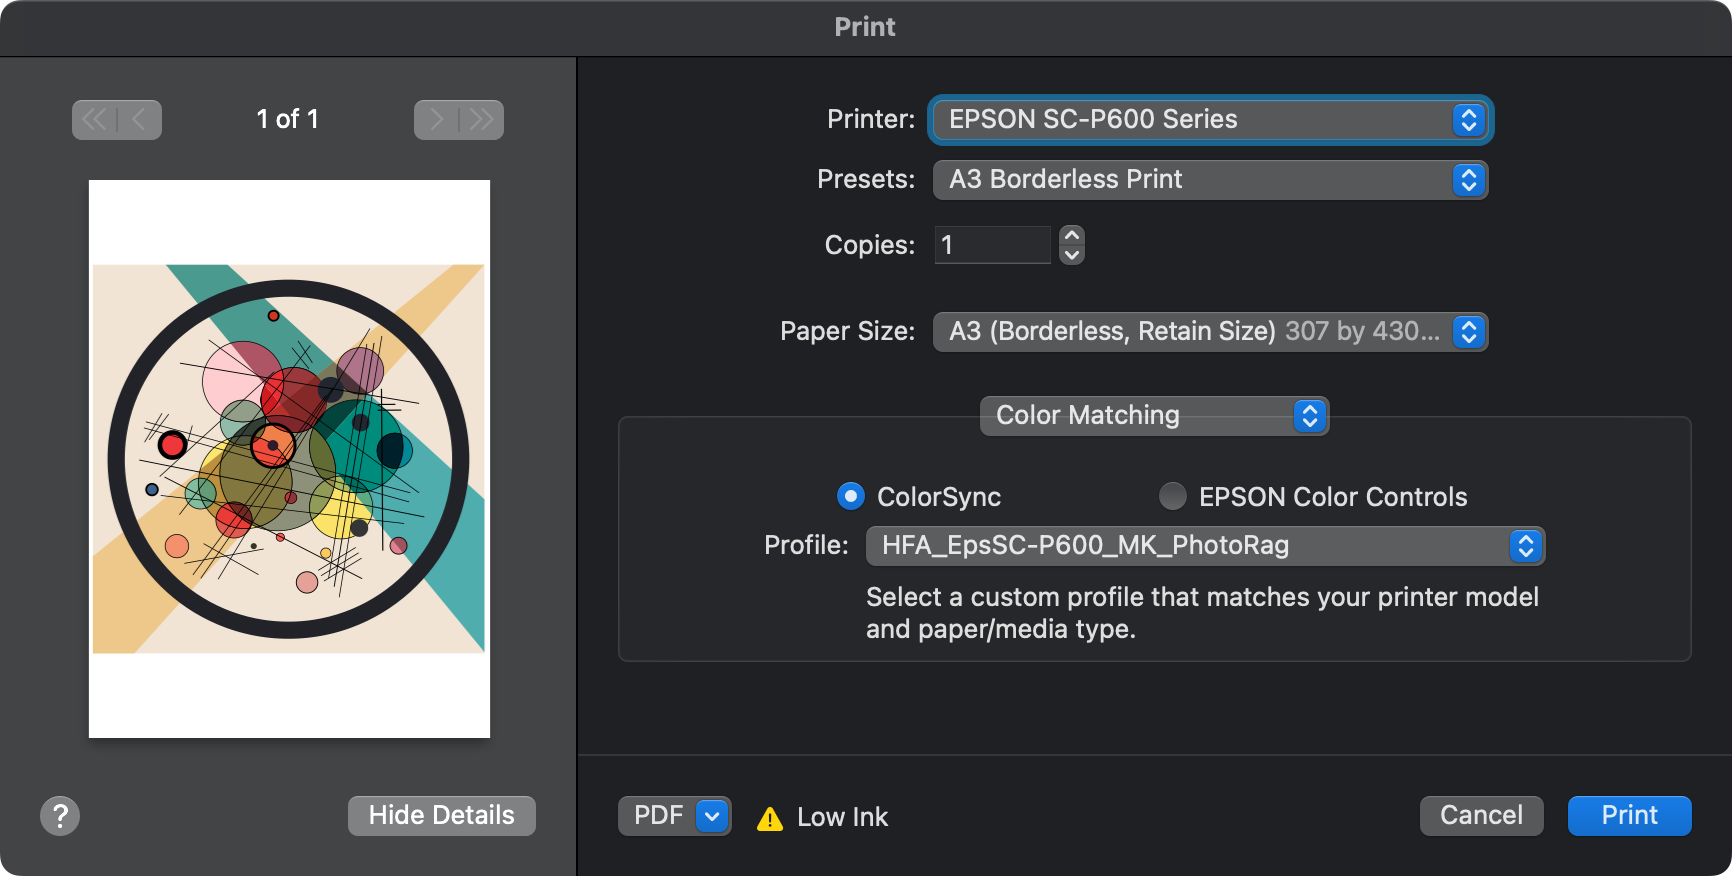This screenshot has height=876, width=1732.
Task: Choose a different ColorSync Profile
Action: tap(1205, 546)
